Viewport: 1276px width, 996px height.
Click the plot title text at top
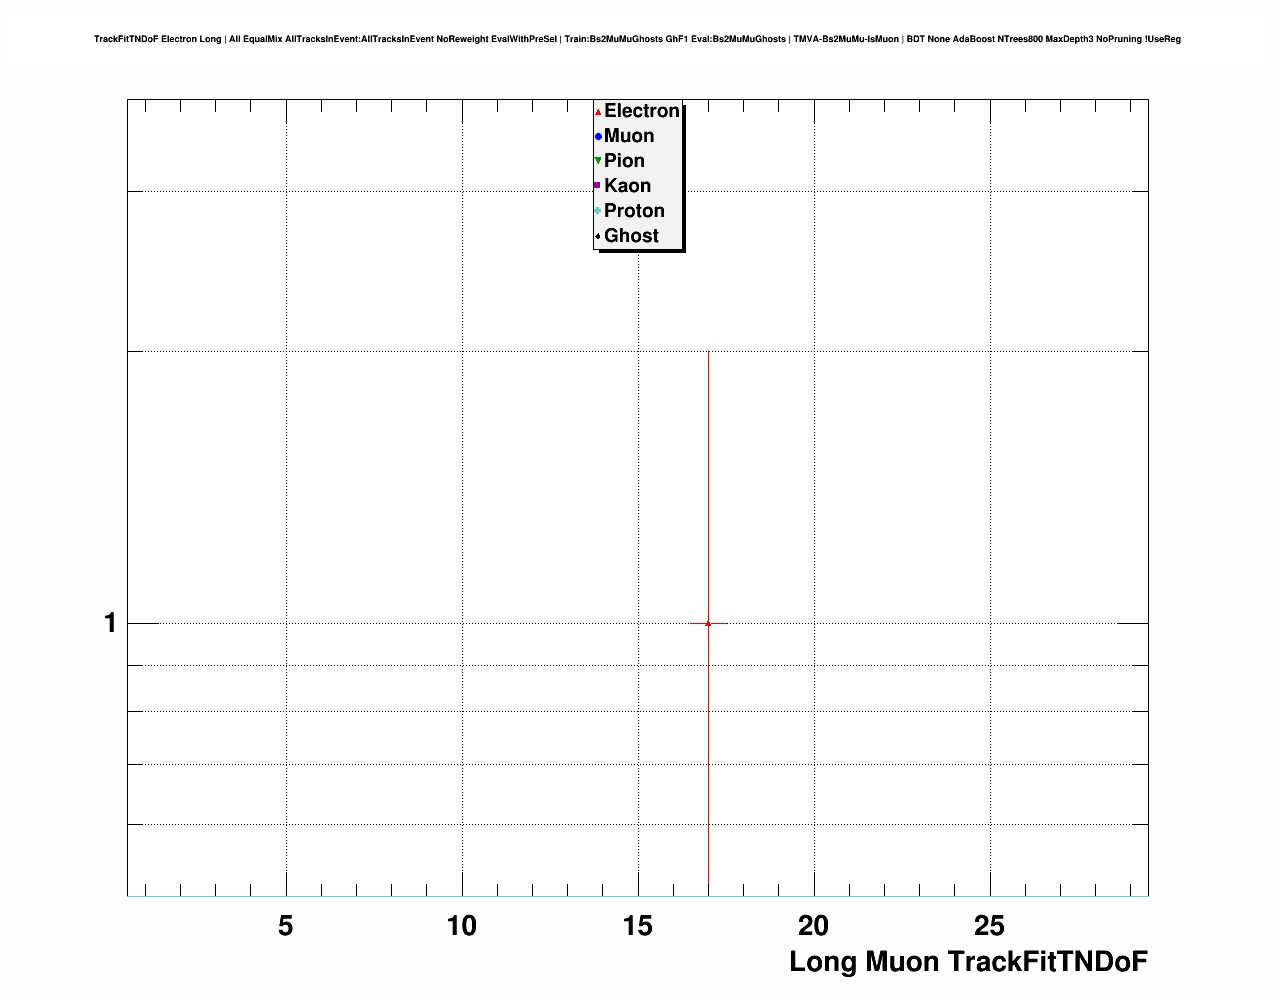click(x=637, y=39)
